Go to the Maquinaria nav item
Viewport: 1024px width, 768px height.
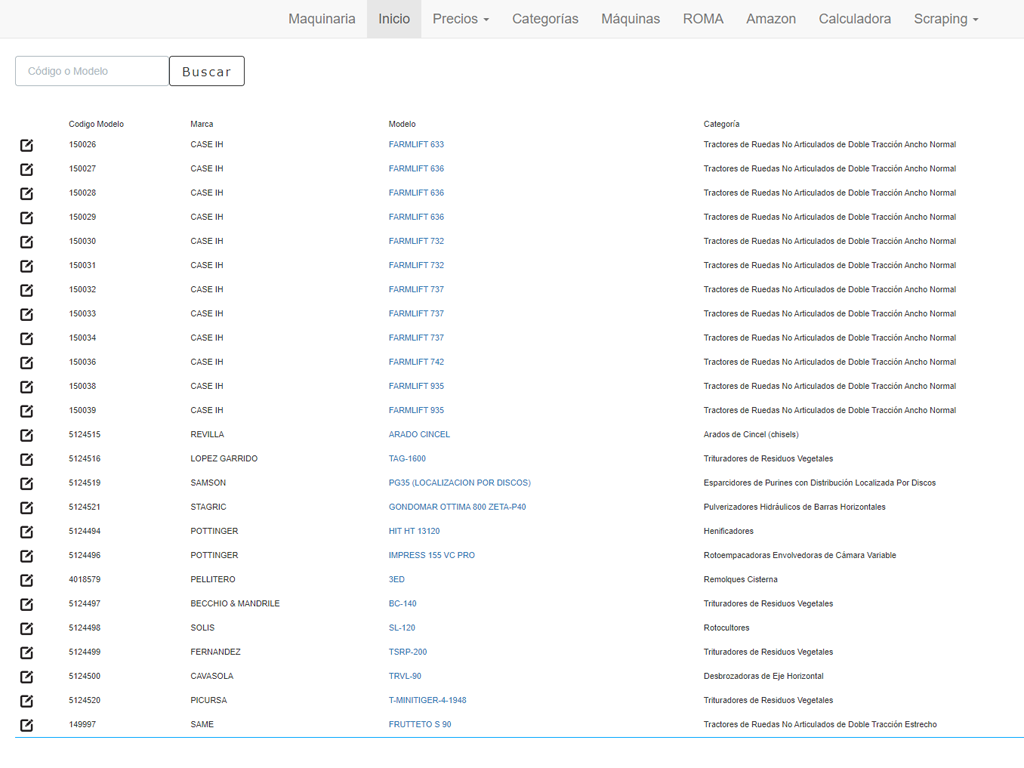pyautogui.click(x=322, y=19)
